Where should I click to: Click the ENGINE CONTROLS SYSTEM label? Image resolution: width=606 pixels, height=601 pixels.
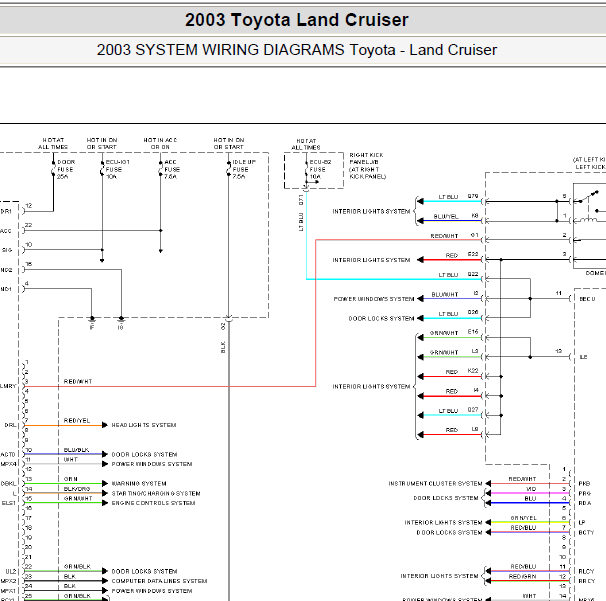pos(153,503)
